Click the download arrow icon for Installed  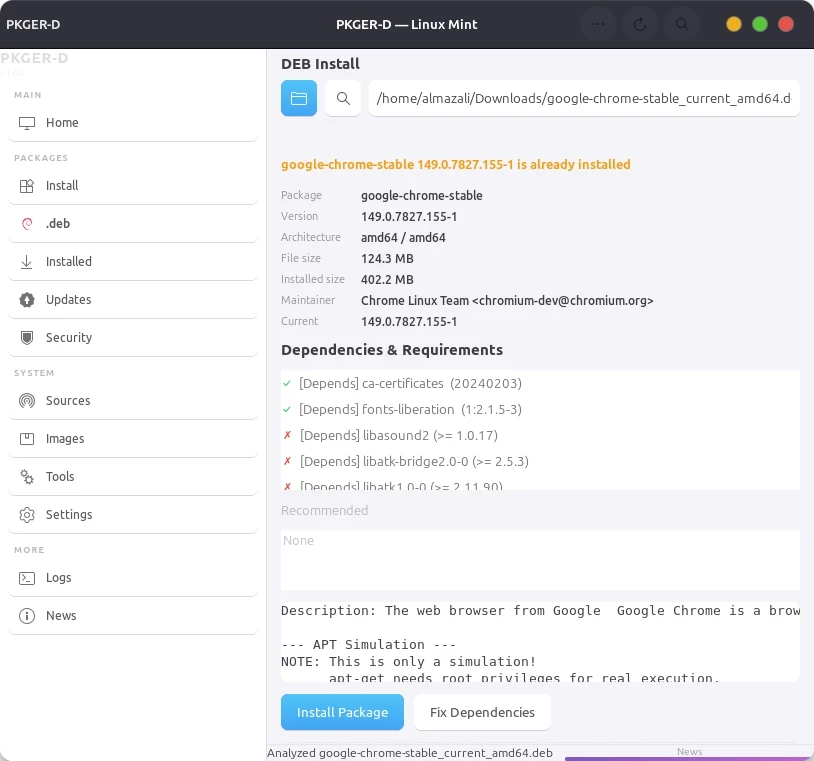[x=26, y=262]
